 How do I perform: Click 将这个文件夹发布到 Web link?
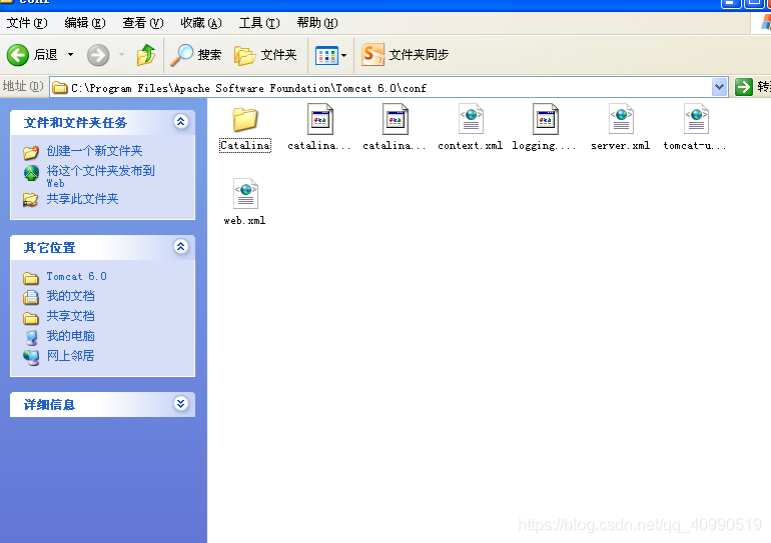(101, 176)
